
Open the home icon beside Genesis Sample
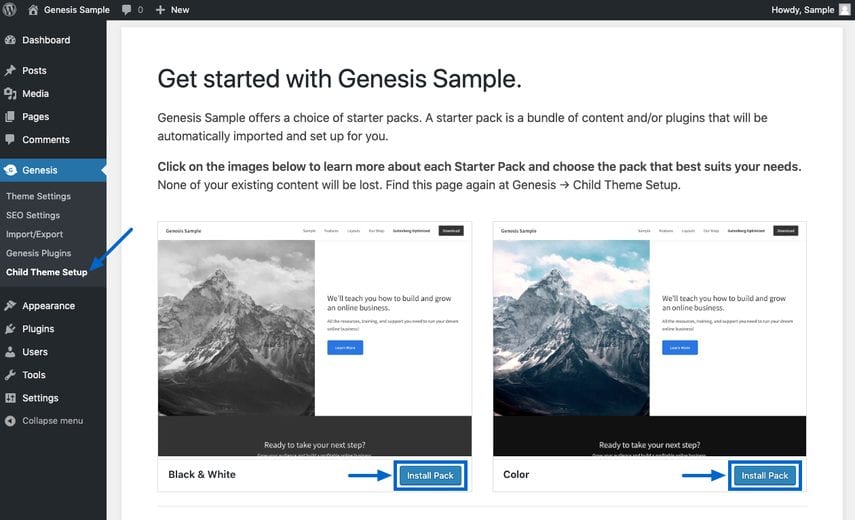(x=33, y=9)
